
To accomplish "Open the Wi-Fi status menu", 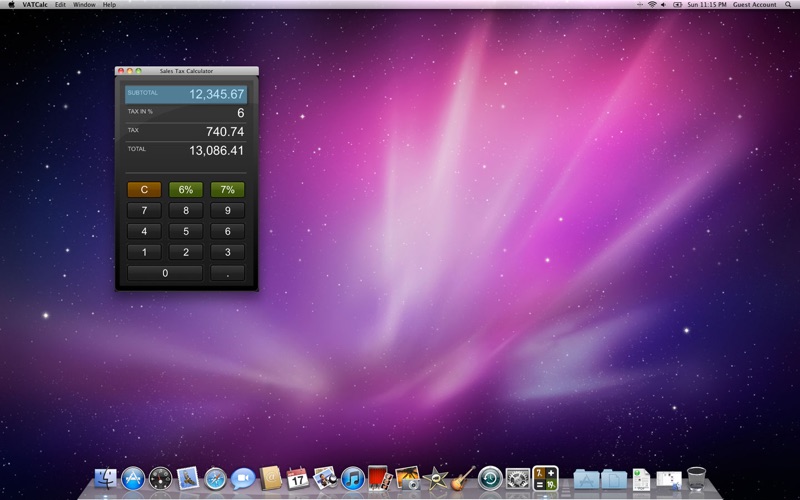I will pyautogui.click(x=652, y=5).
